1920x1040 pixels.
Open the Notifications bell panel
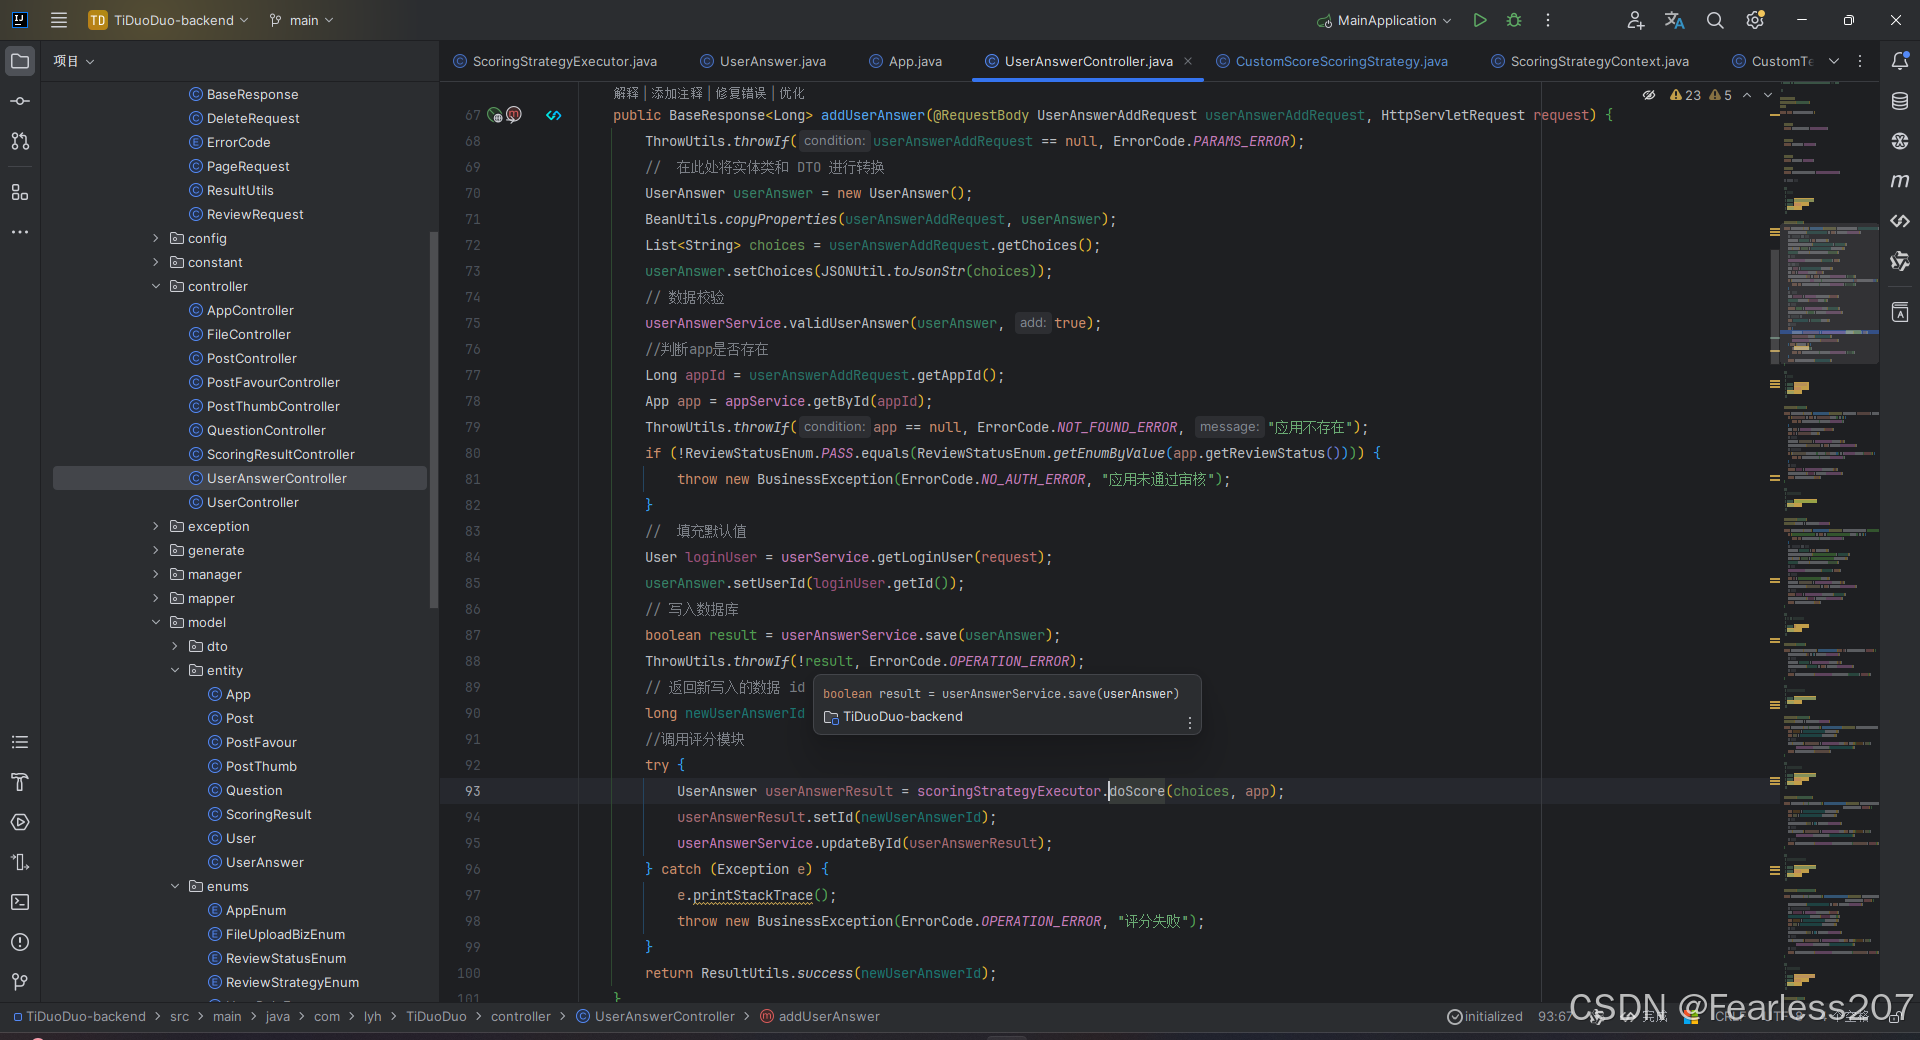pos(1900,61)
